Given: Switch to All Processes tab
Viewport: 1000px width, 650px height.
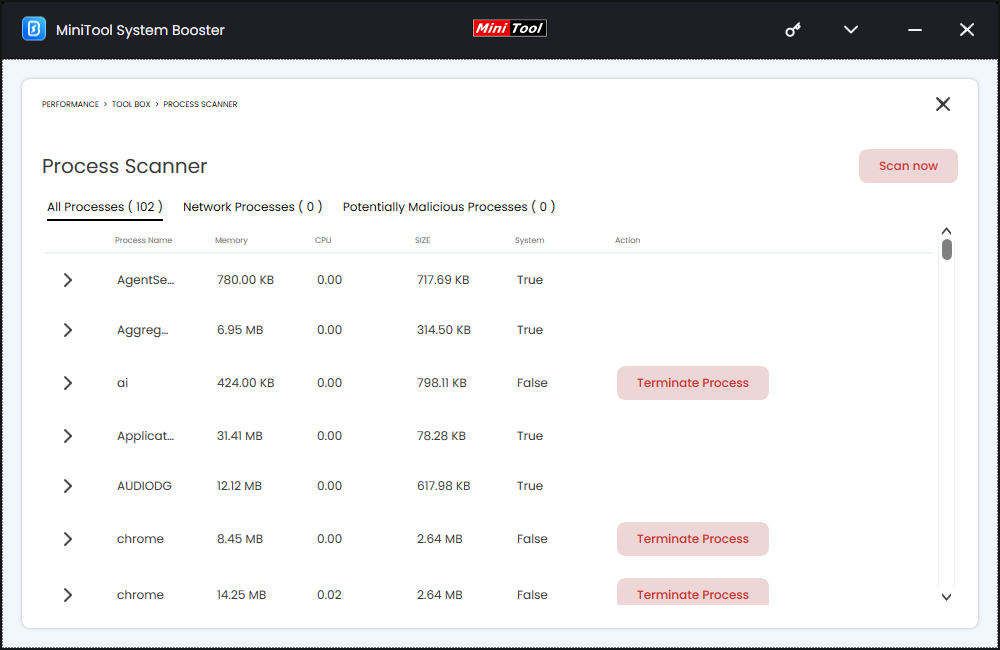Looking at the screenshot, I should [x=105, y=207].
